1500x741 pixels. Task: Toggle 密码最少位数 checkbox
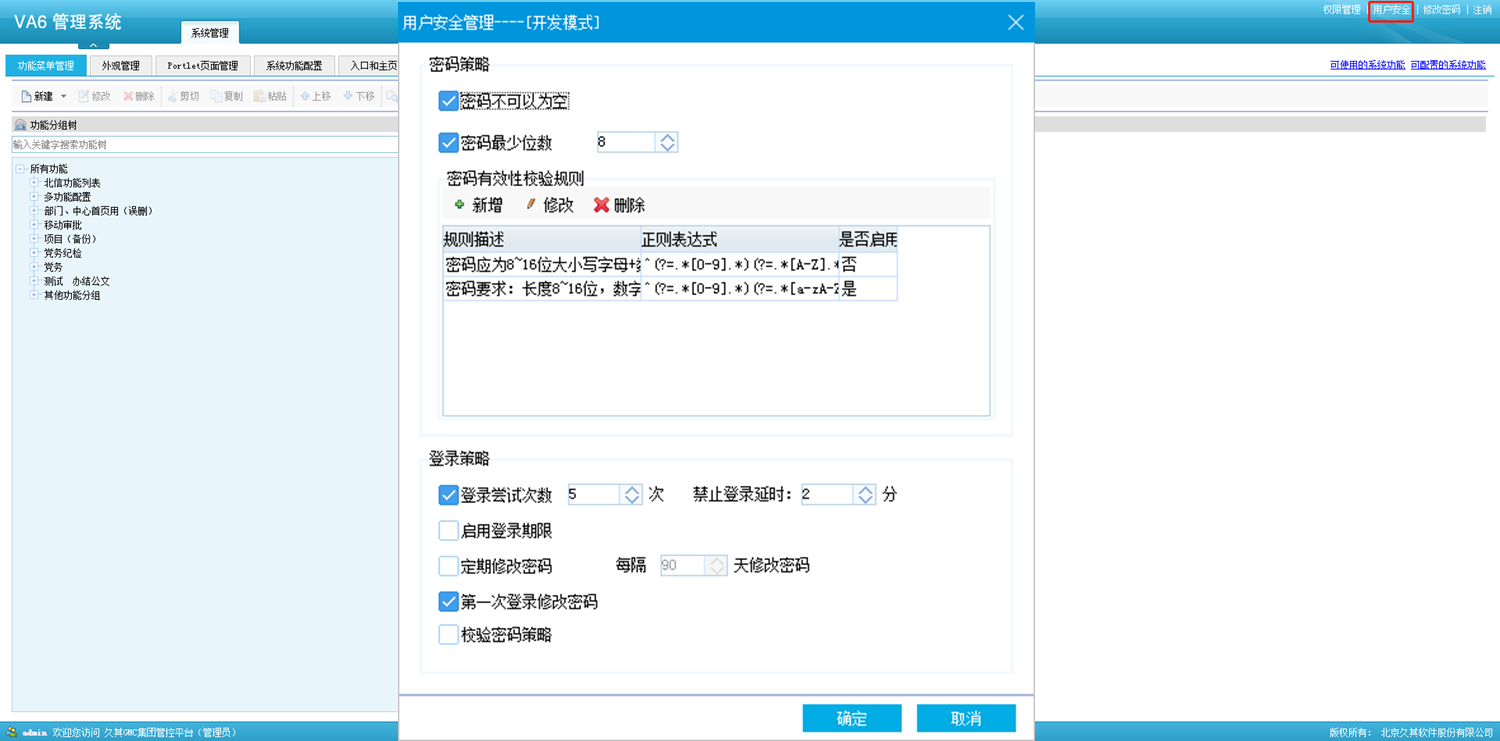[x=448, y=143]
